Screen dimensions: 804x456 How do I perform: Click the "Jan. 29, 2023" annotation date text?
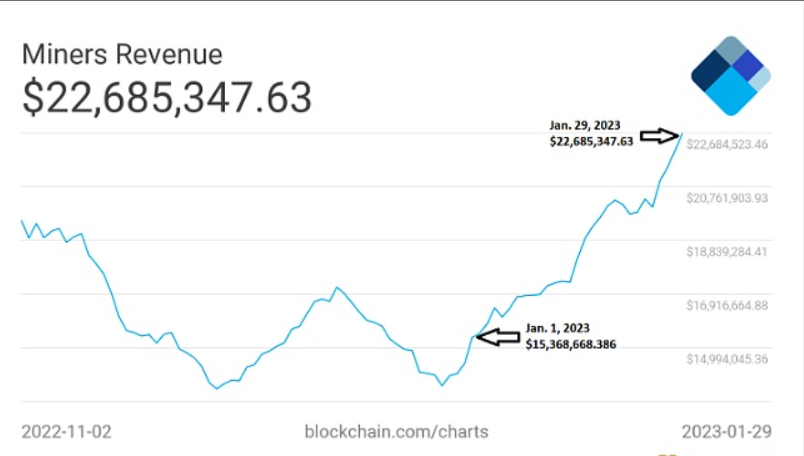(585, 125)
